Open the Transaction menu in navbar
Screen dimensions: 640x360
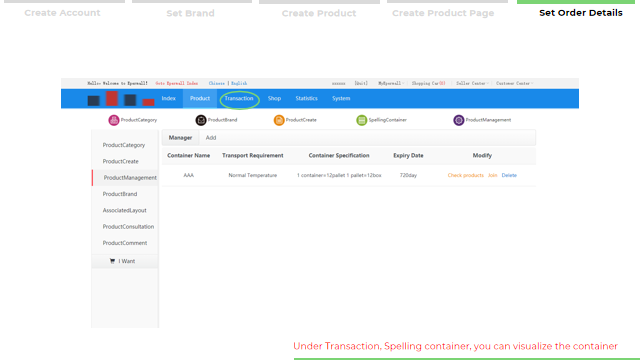pos(239,98)
